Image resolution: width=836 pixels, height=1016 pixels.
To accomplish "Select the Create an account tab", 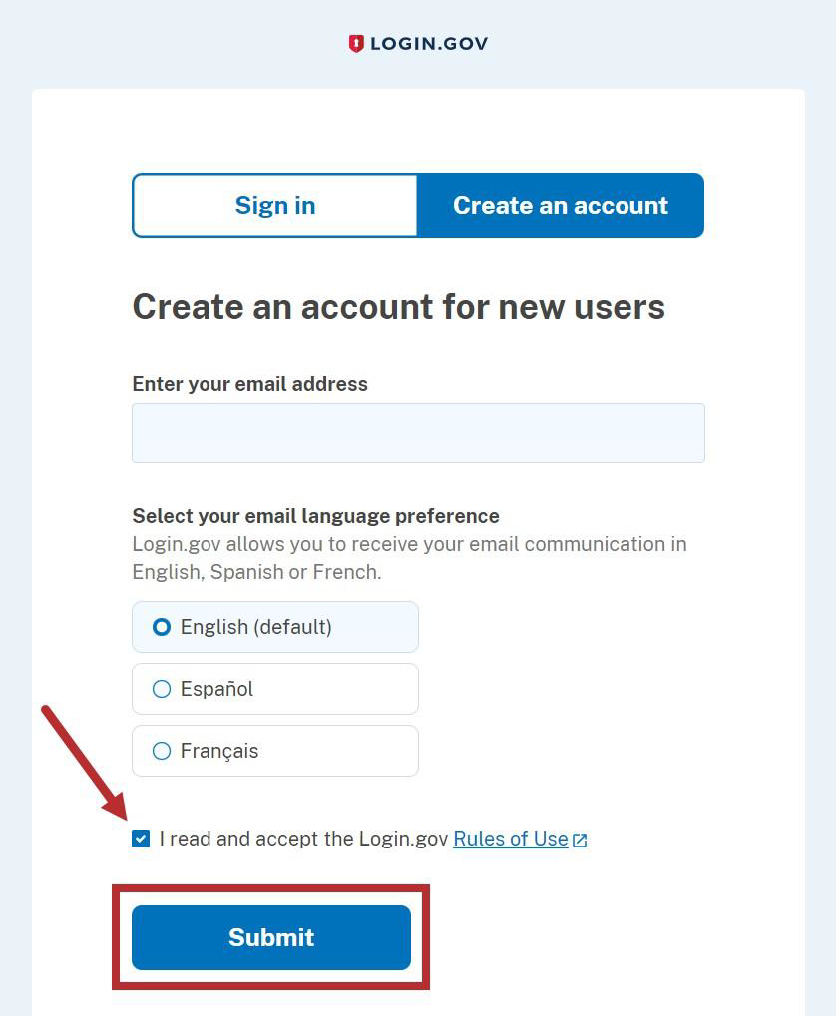I will click(x=560, y=205).
